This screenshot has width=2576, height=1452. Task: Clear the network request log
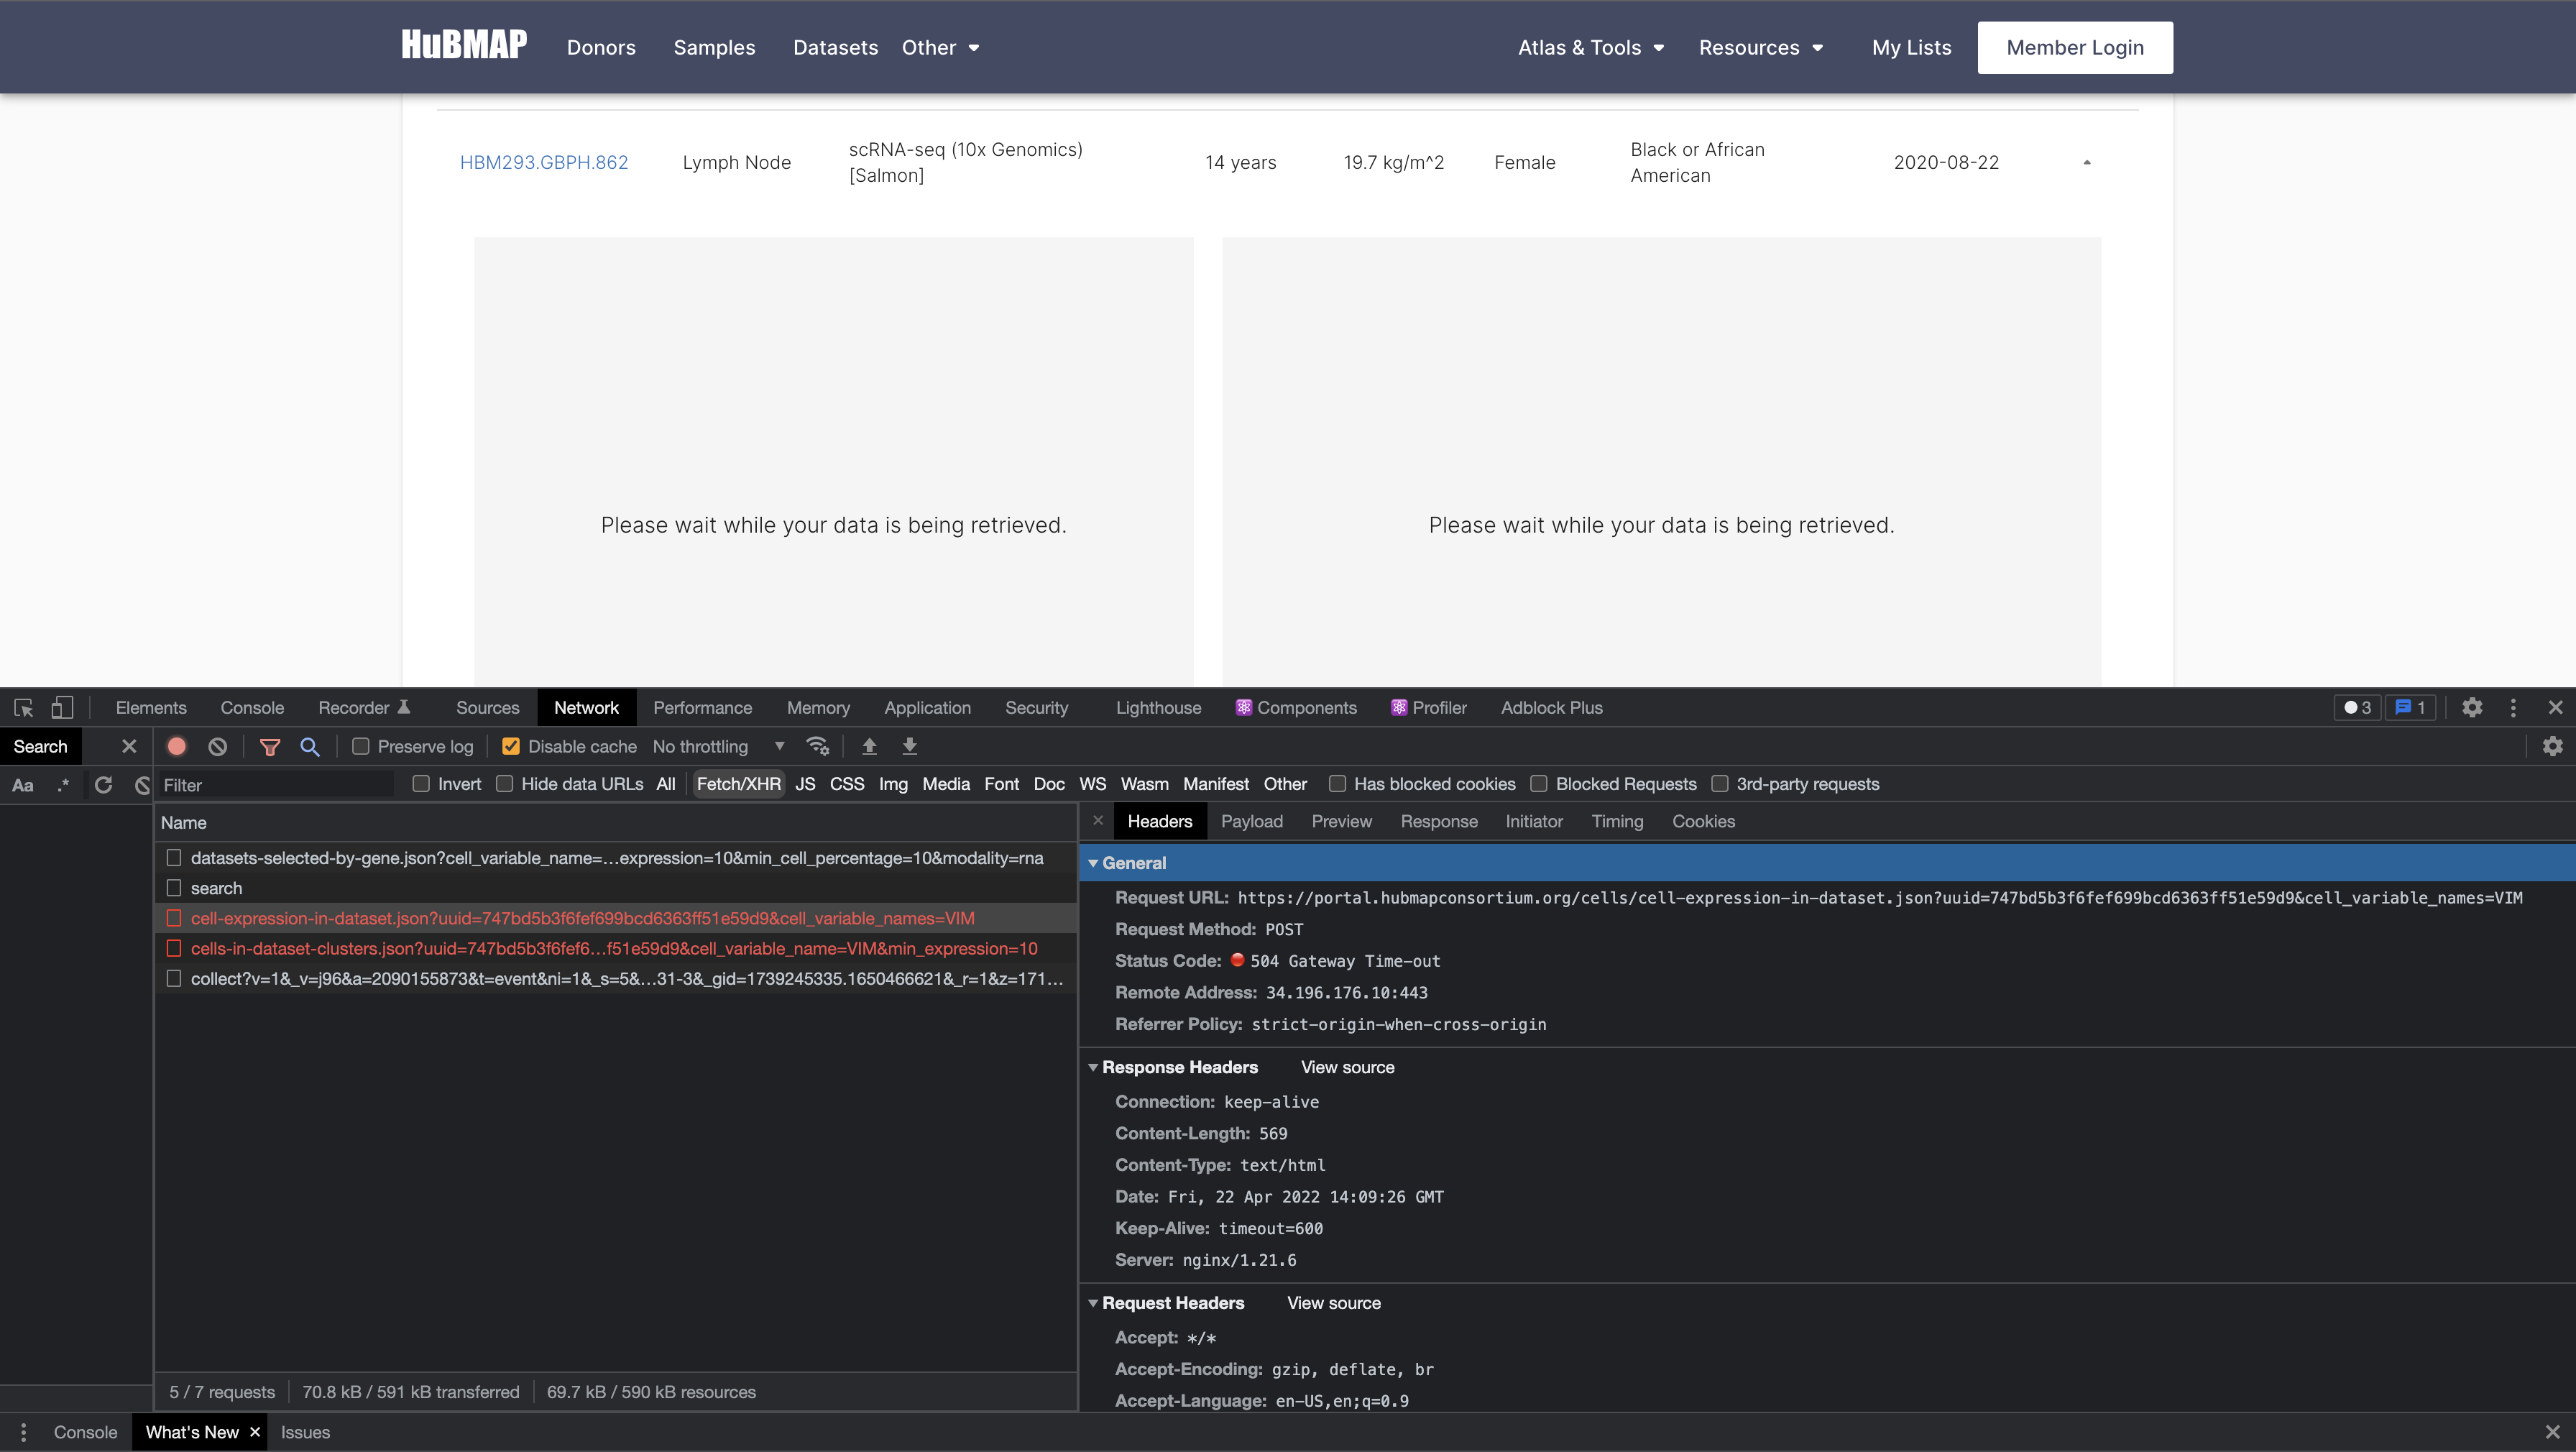point(217,746)
